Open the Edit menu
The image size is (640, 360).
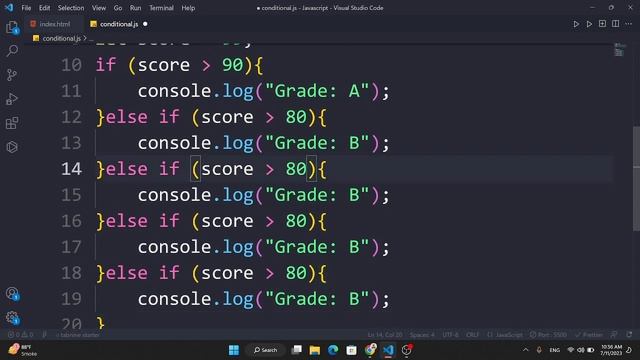(x=44, y=8)
